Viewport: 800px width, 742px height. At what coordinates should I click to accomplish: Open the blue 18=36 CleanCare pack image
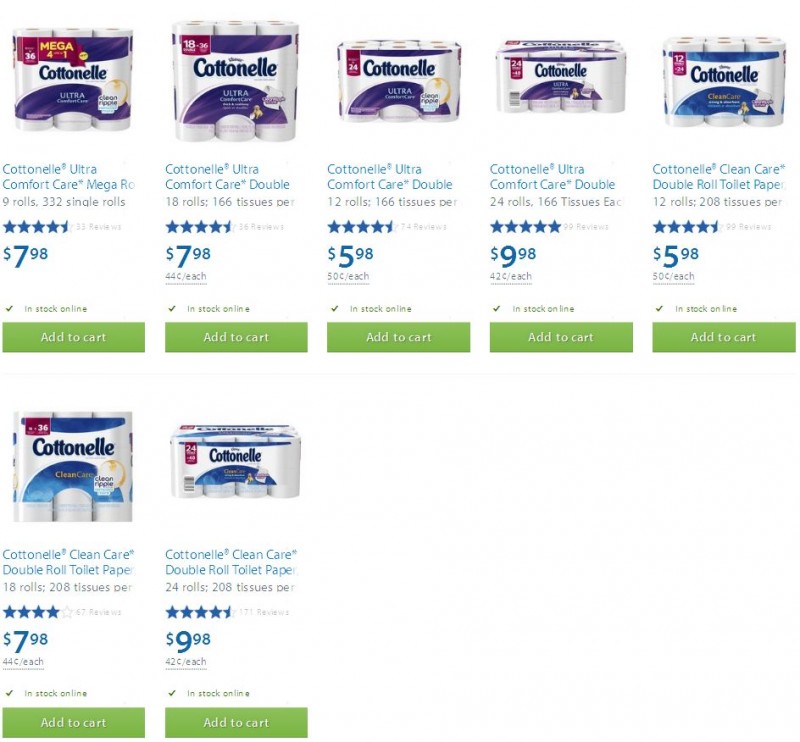tap(72, 466)
